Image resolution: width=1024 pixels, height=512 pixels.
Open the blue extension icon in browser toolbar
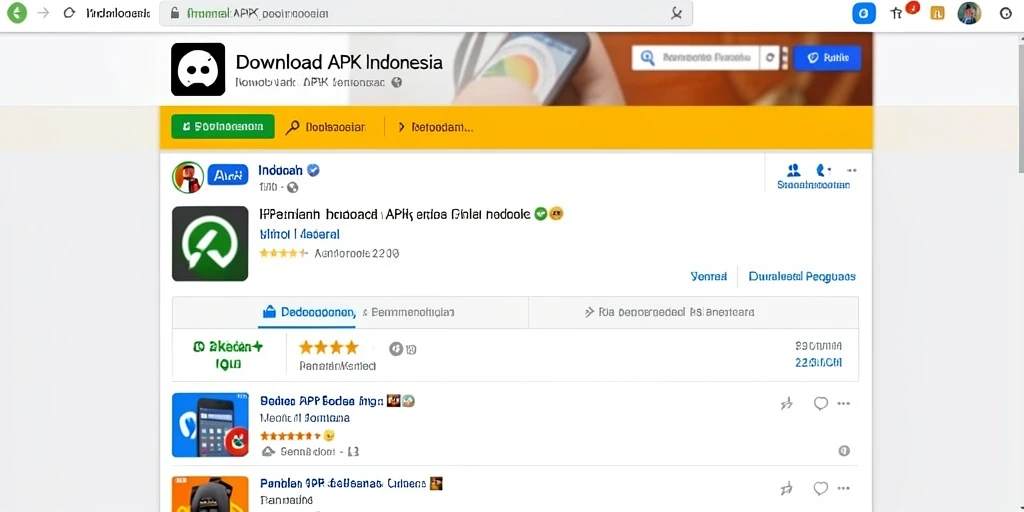click(864, 13)
